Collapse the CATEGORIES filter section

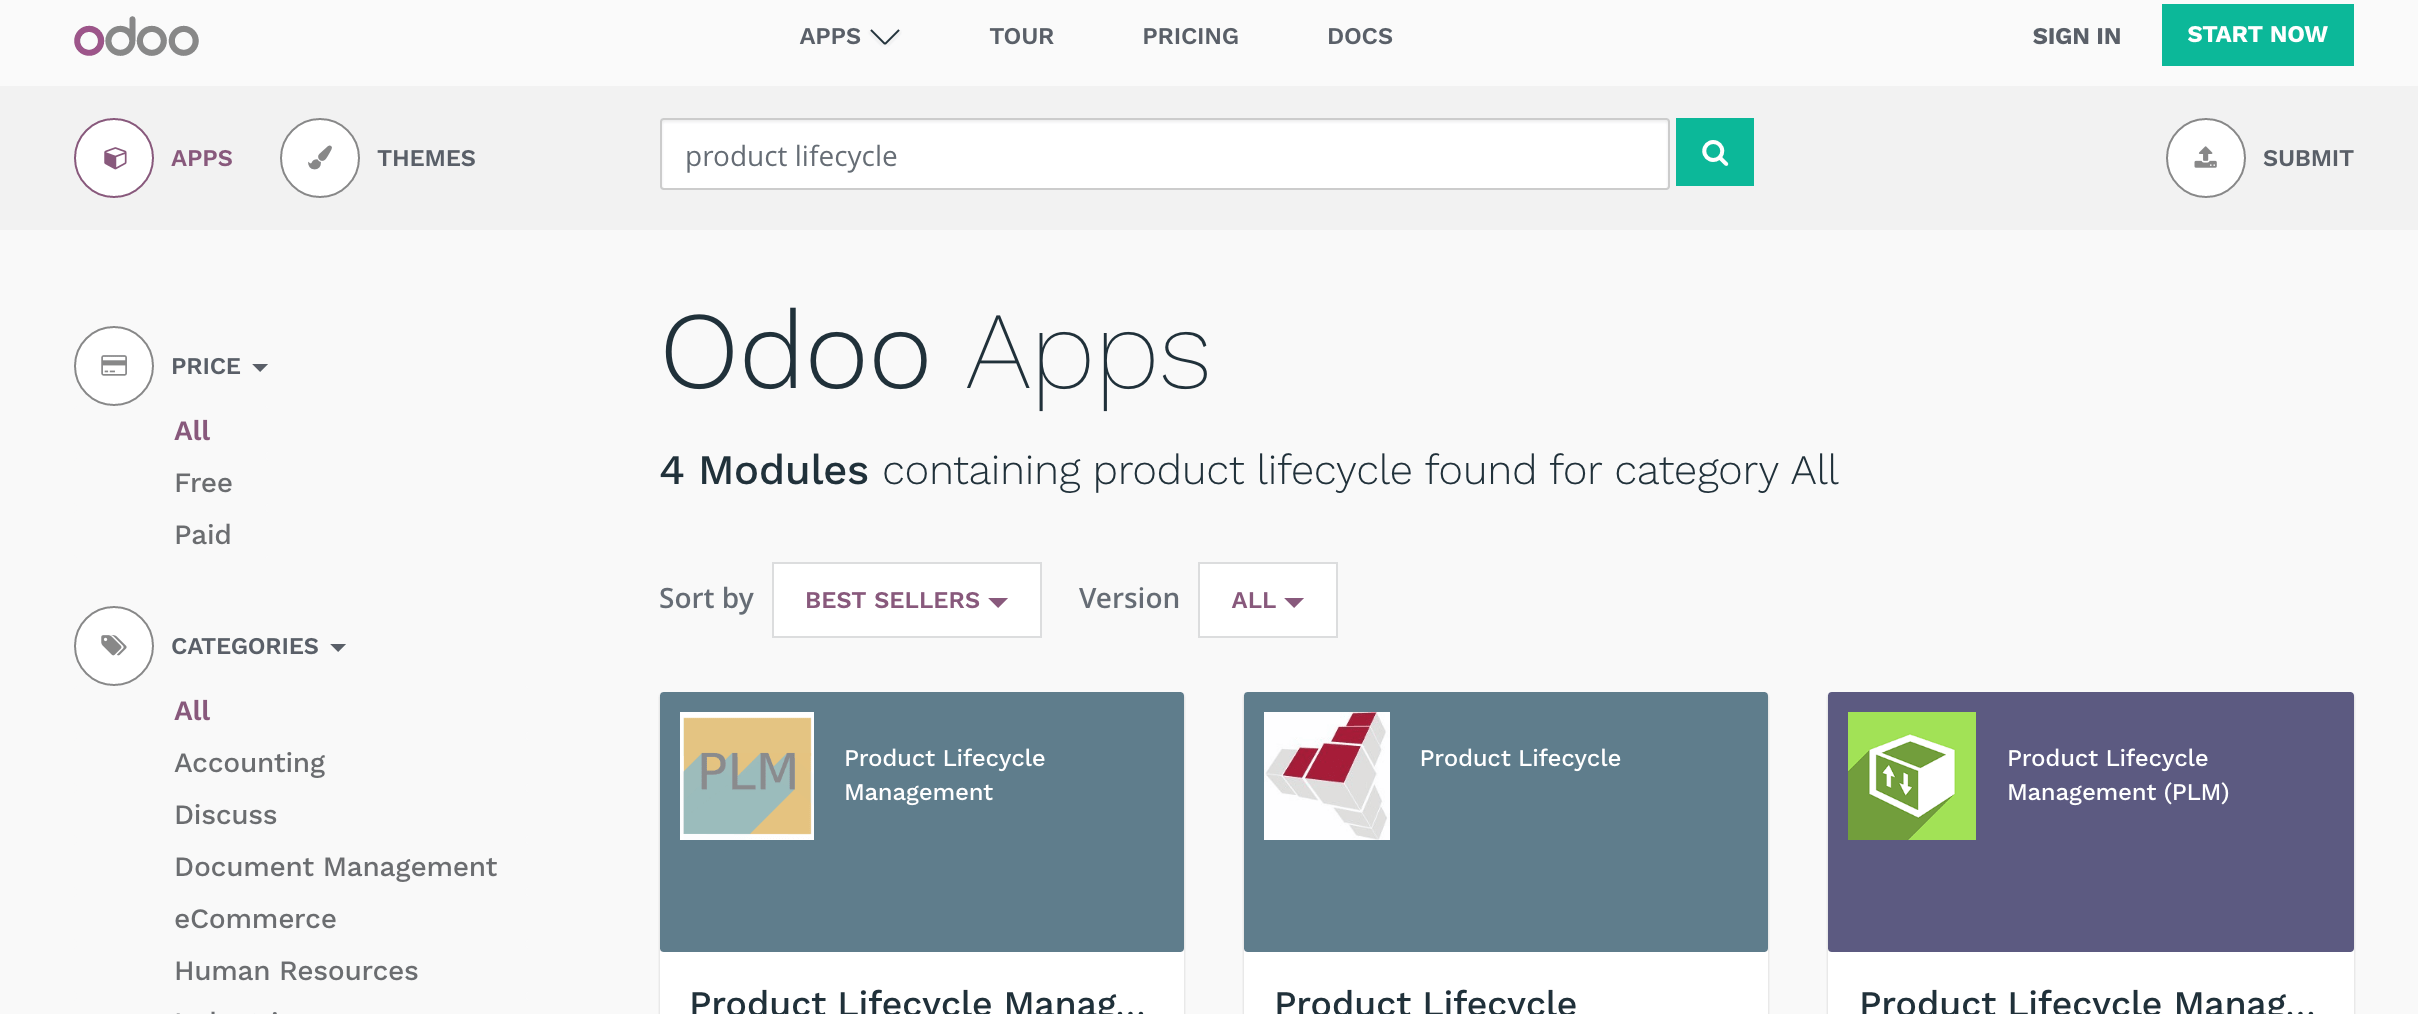point(258,646)
